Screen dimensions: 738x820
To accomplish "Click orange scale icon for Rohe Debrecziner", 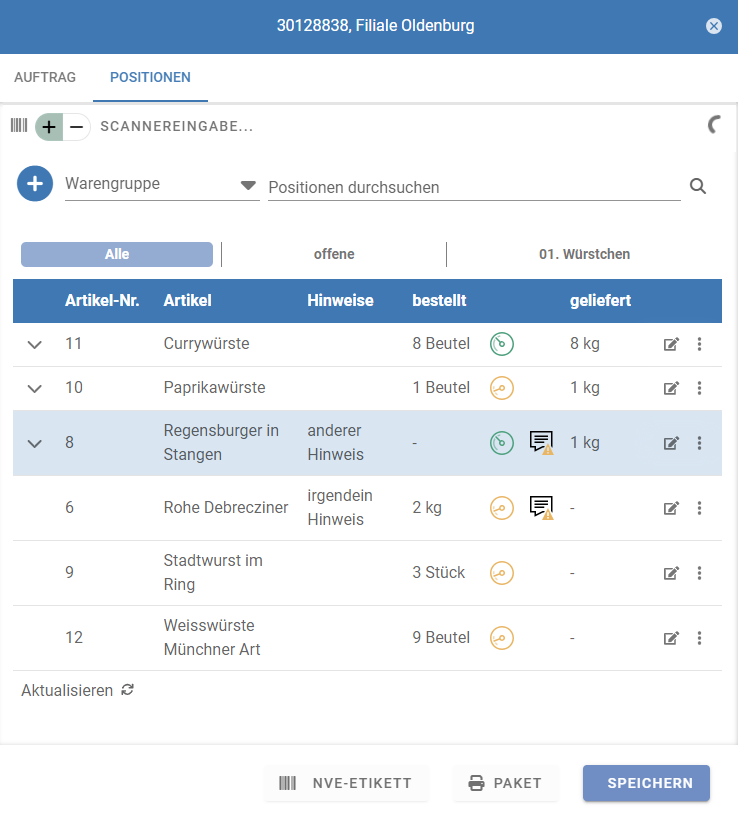I will click(502, 508).
